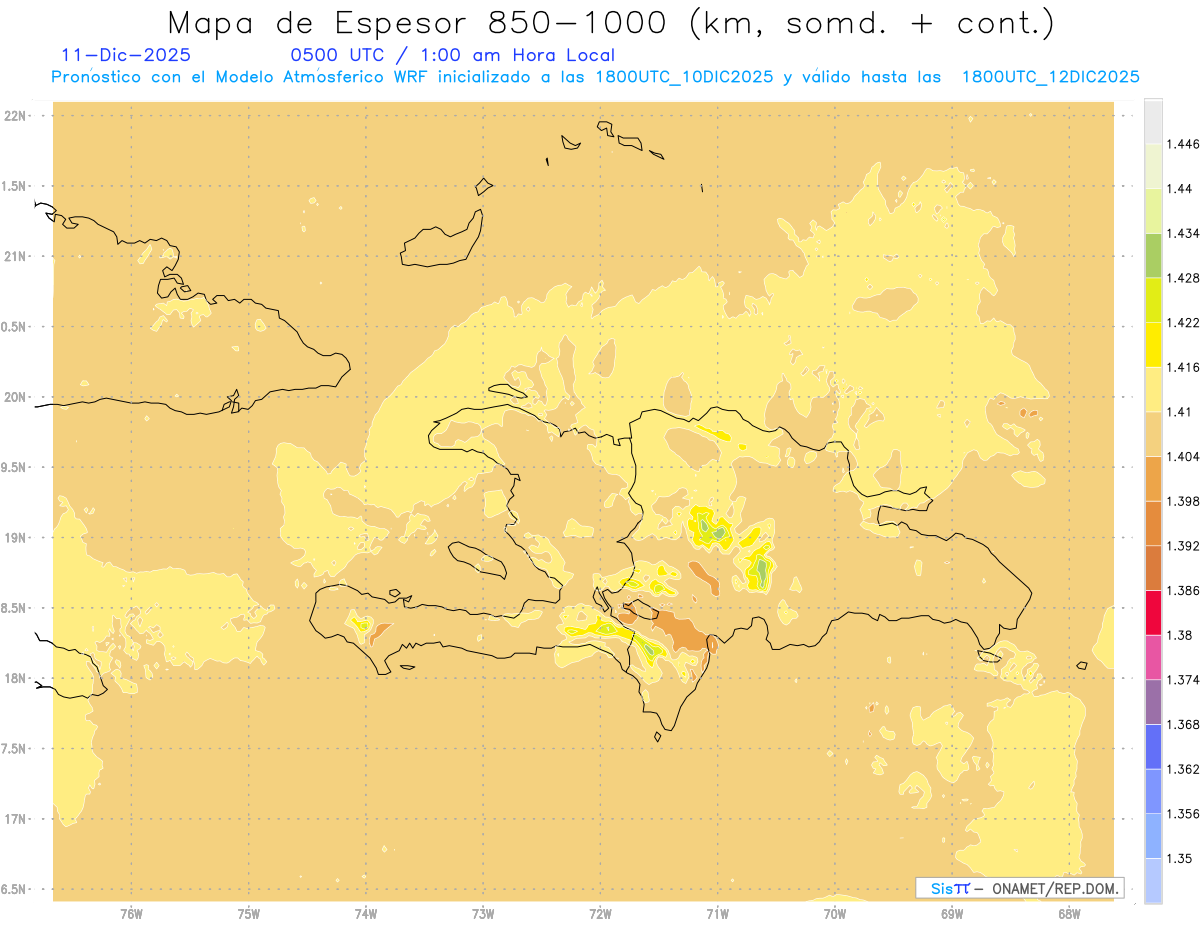Viewport: 1200px width, 927px height.
Task: Click the 18N latitude label
Action: tap(15, 678)
